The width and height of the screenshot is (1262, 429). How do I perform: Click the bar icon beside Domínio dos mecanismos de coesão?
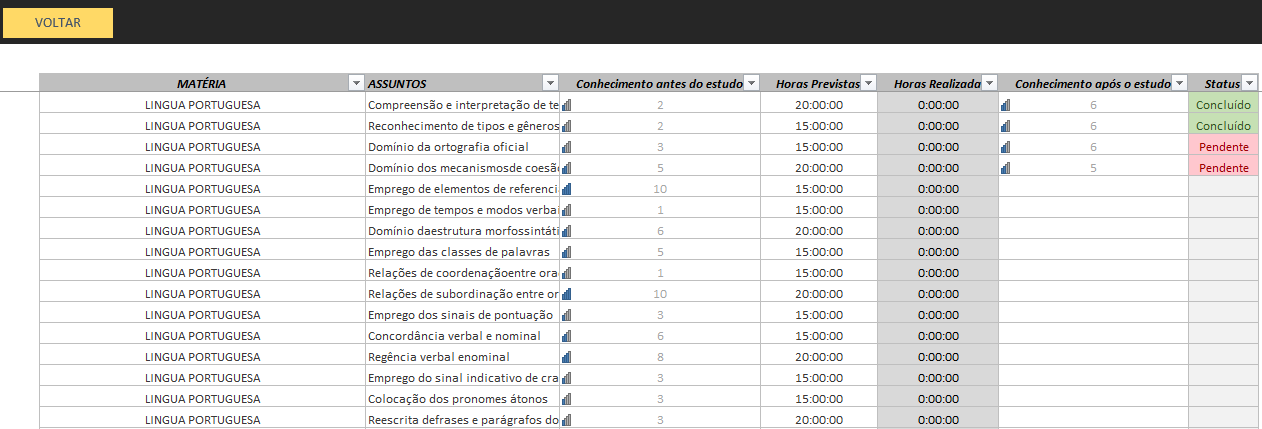pyautogui.click(x=566, y=167)
